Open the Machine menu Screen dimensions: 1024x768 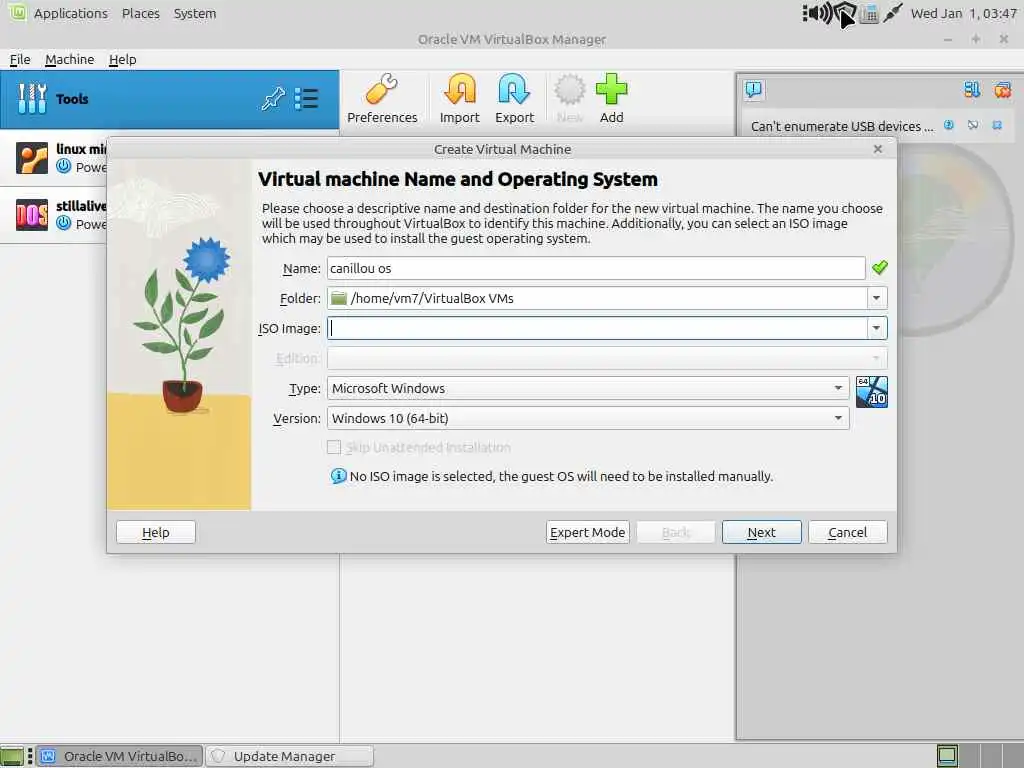point(69,59)
